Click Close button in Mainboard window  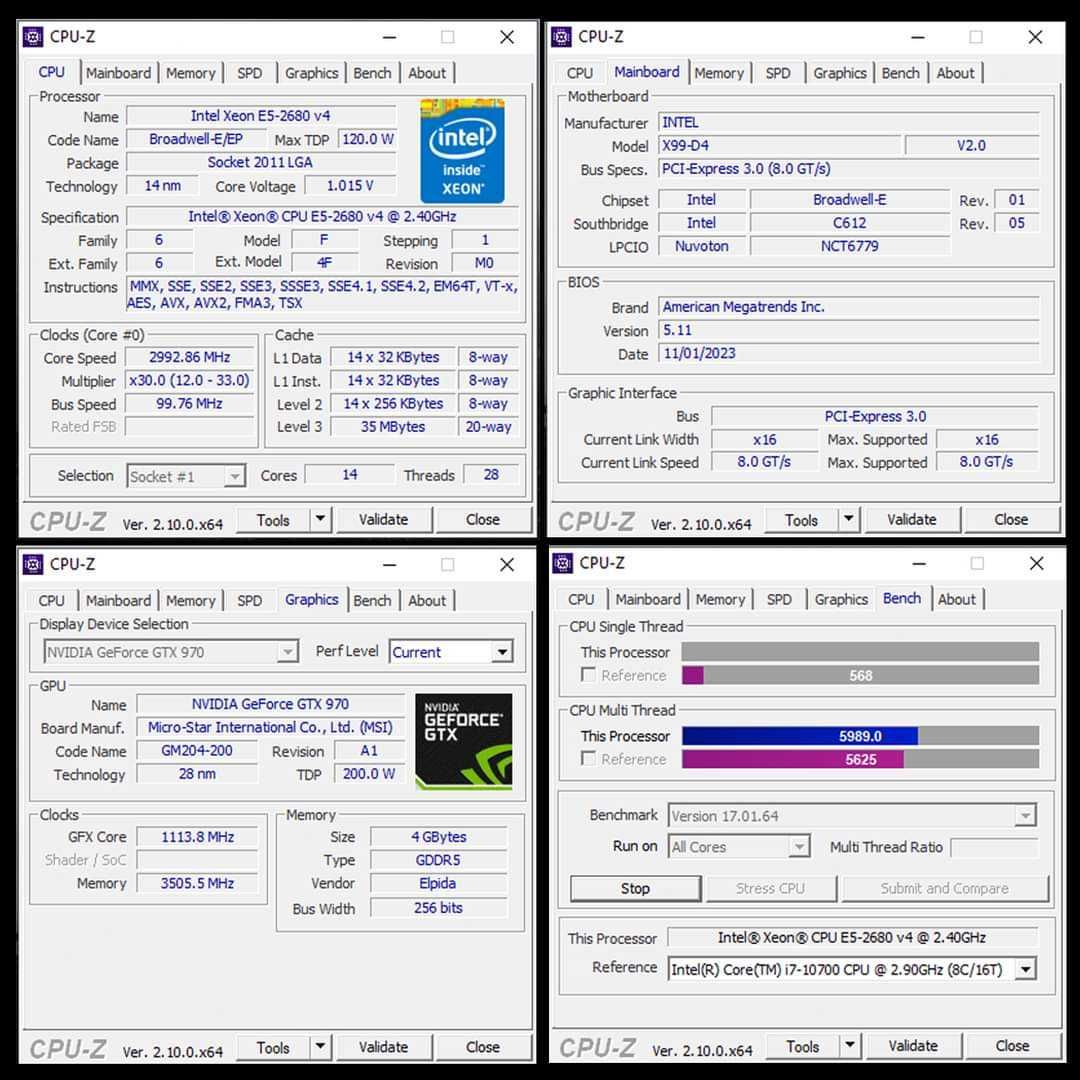coord(1011,519)
